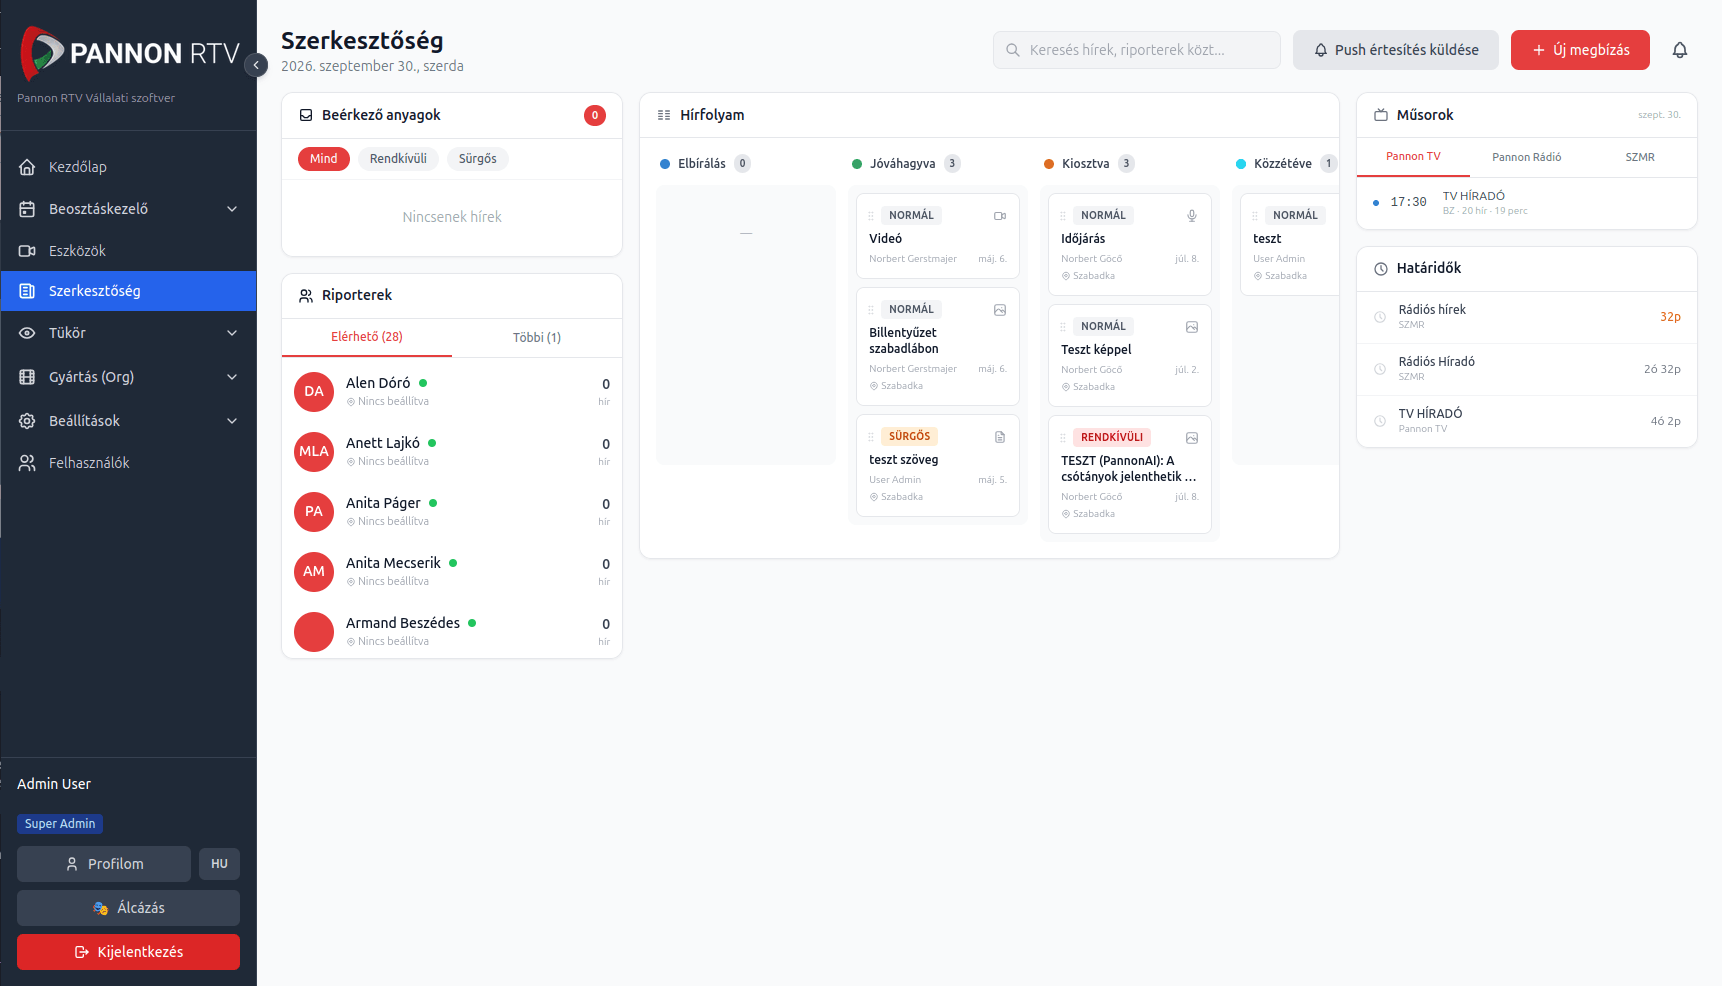
Task: Expand the Gyártás (Org) chevron
Action: [232, 377]
